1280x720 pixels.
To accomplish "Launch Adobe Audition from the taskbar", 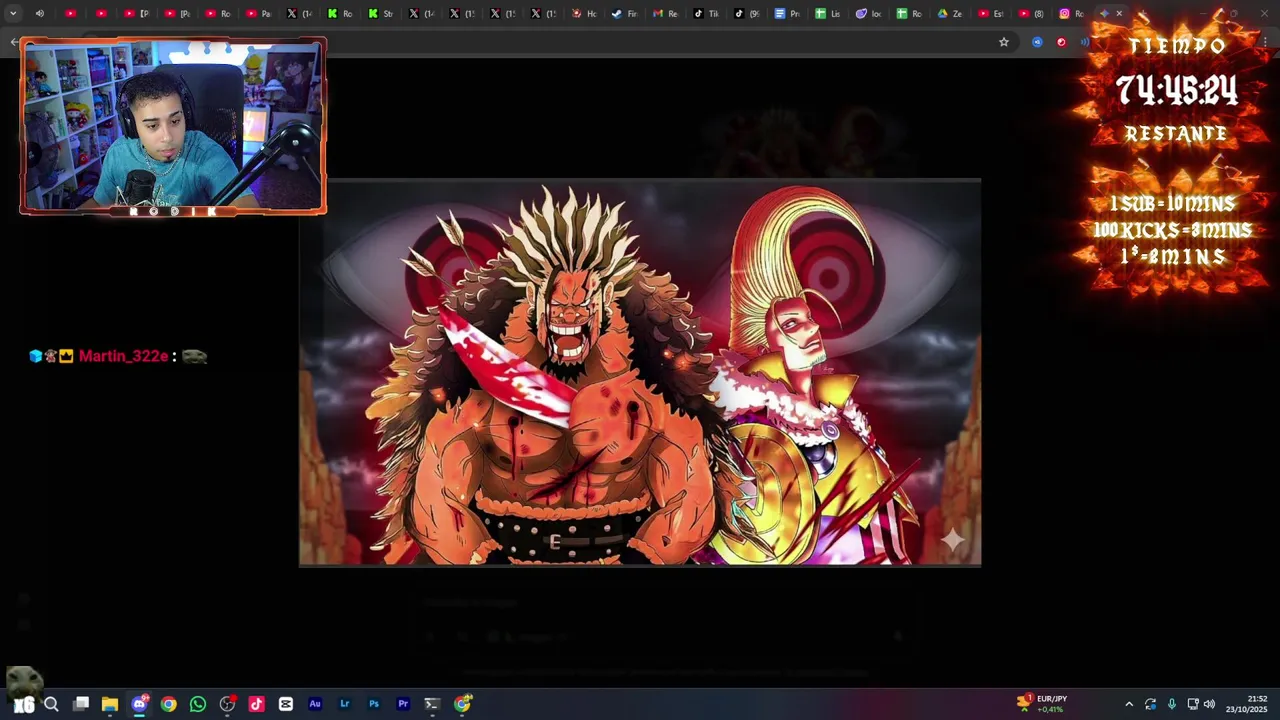I will [315, 704].
